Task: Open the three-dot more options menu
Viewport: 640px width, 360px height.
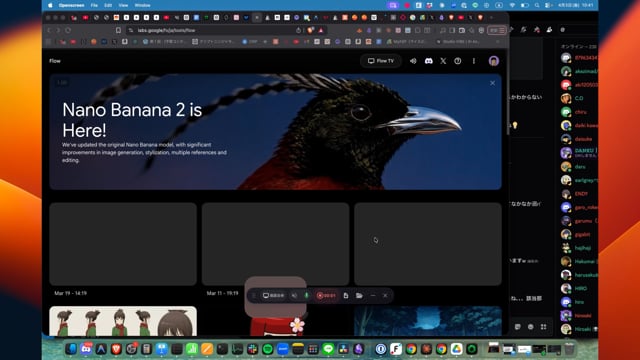Action: (474, 61)
